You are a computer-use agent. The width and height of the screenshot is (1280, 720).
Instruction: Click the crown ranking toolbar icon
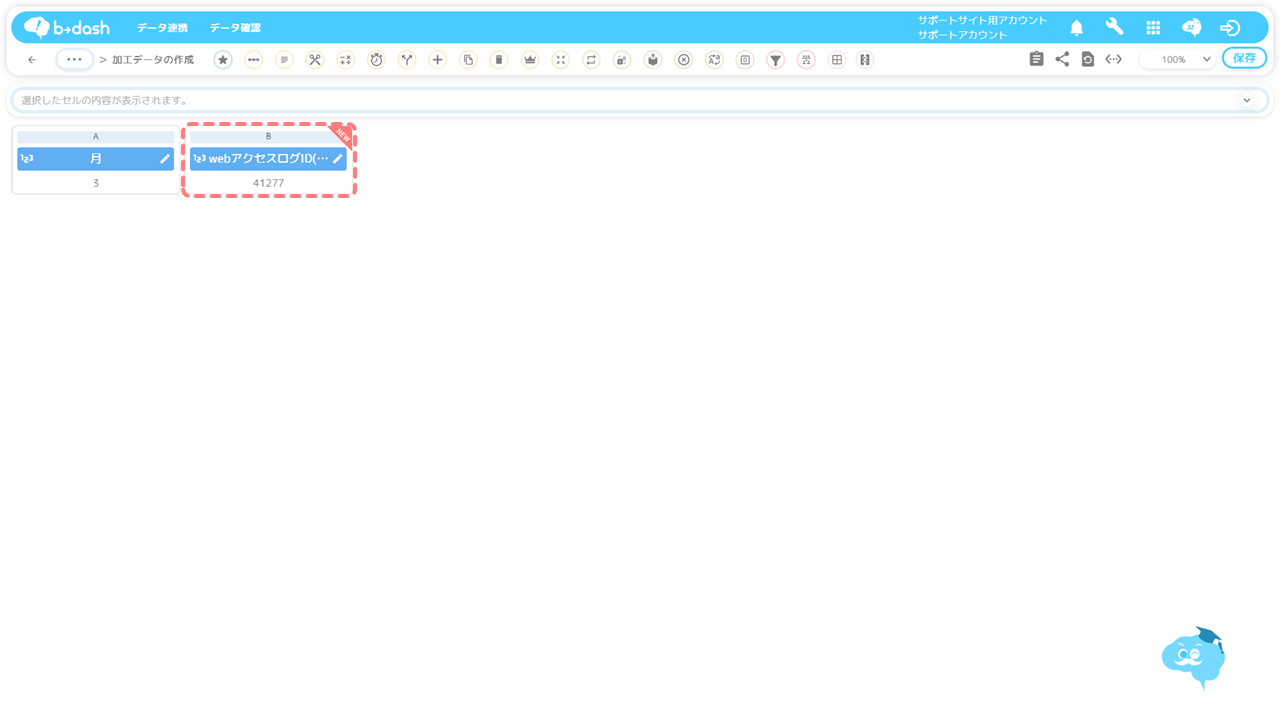[x=530, y=60]
